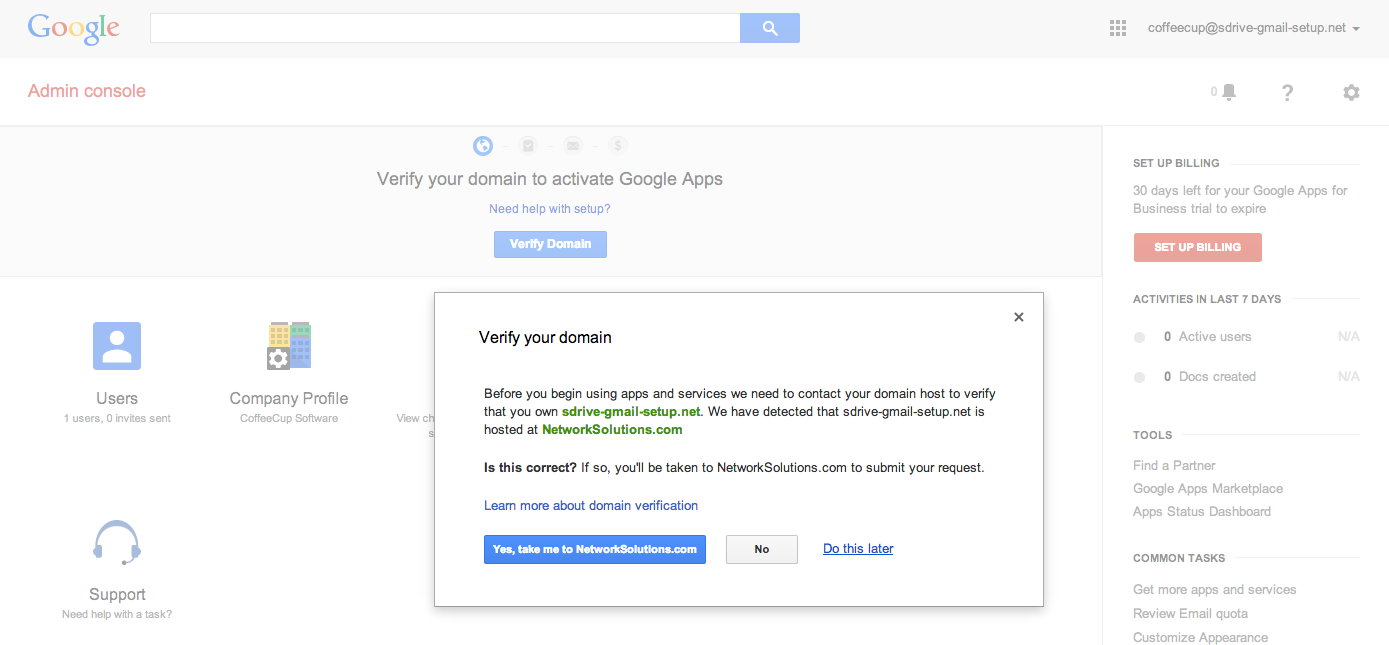This screenshot has height=645, width=1389.
Task: Open the Find a Partner link
Action: click(1174, 465)
